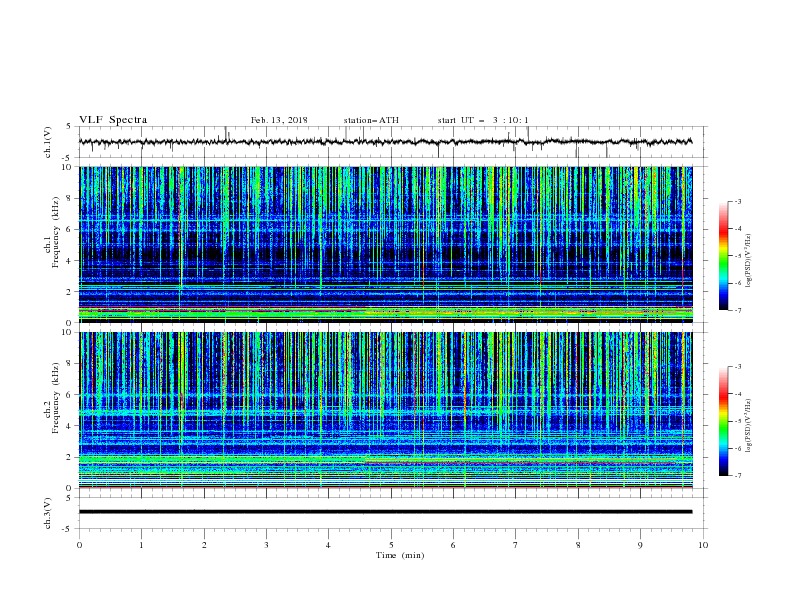Image resolution: width=792 pixels, height=612 pixels.
Task: Click the ch.1 frequency axis "4" tick label
Action: coord(69,261)
